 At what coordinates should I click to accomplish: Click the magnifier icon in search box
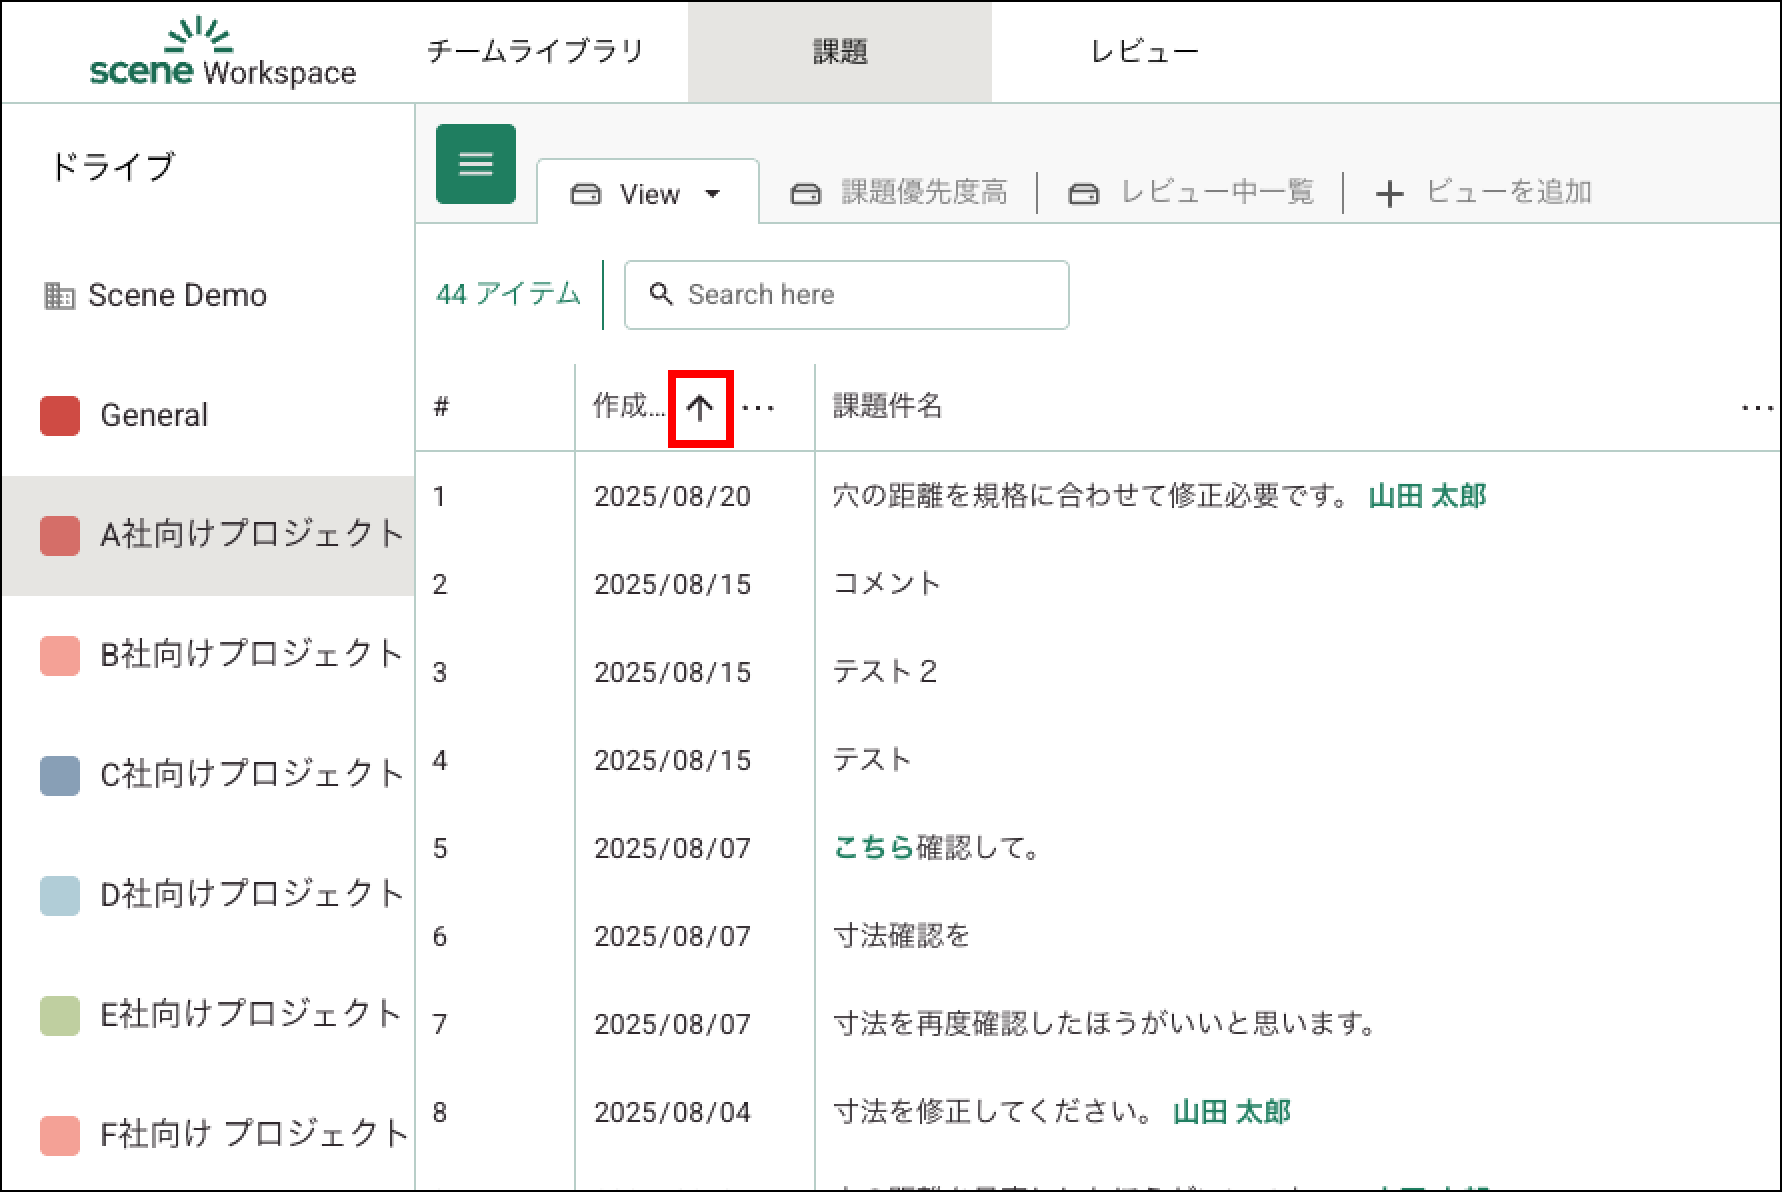pyautogui.click(x=661, y=294)
